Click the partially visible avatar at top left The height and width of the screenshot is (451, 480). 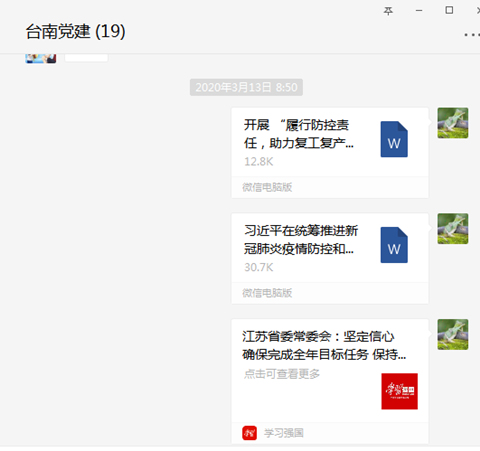coord(41,58)
